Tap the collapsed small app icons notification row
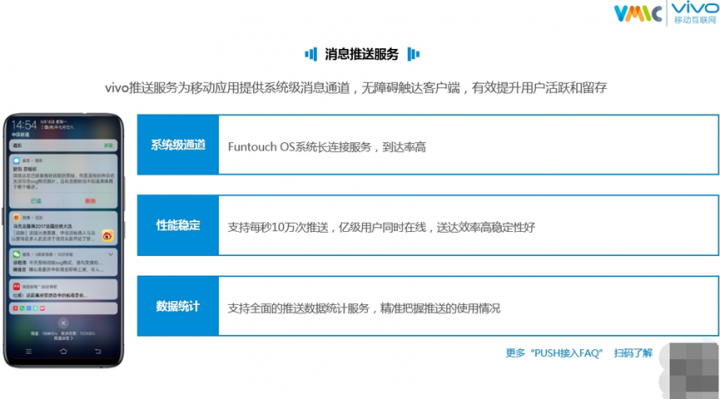 63,308
